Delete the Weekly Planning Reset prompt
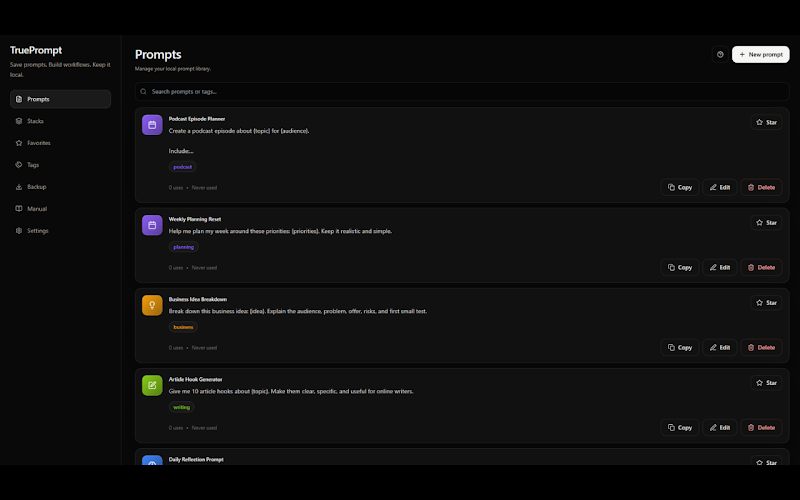 point(761,267)
